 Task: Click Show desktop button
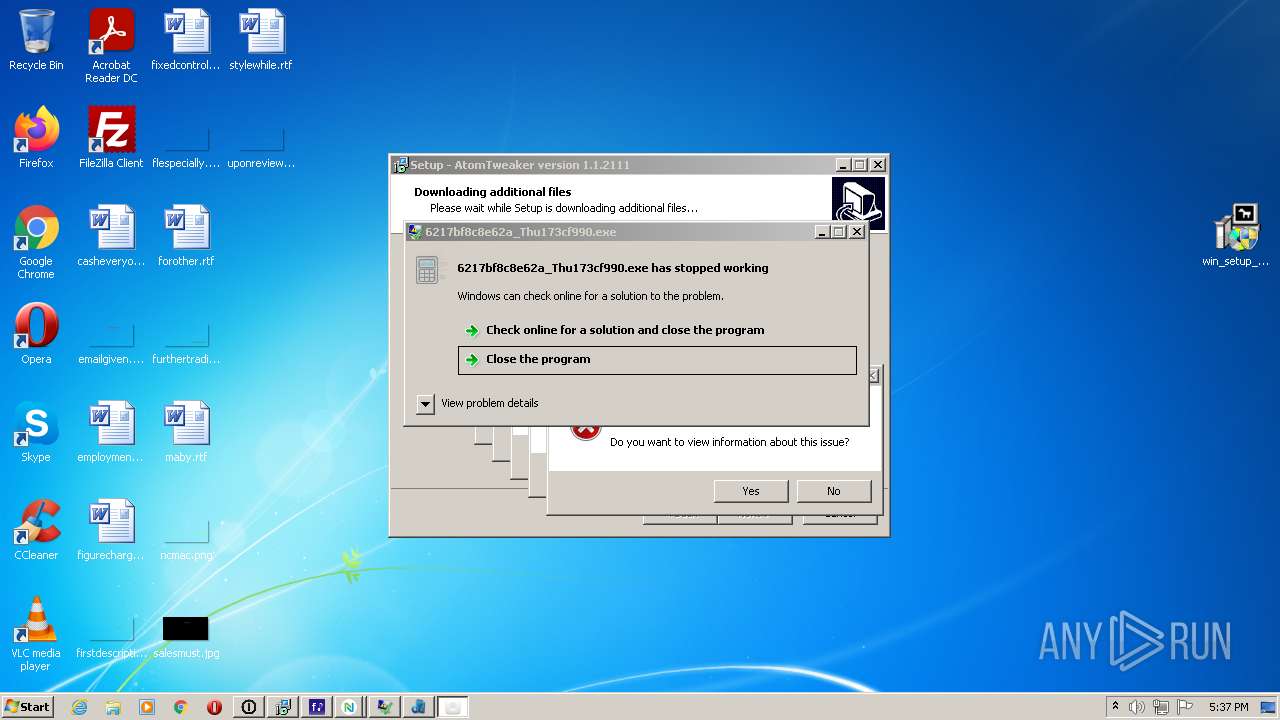click(x=1270, y=707)
